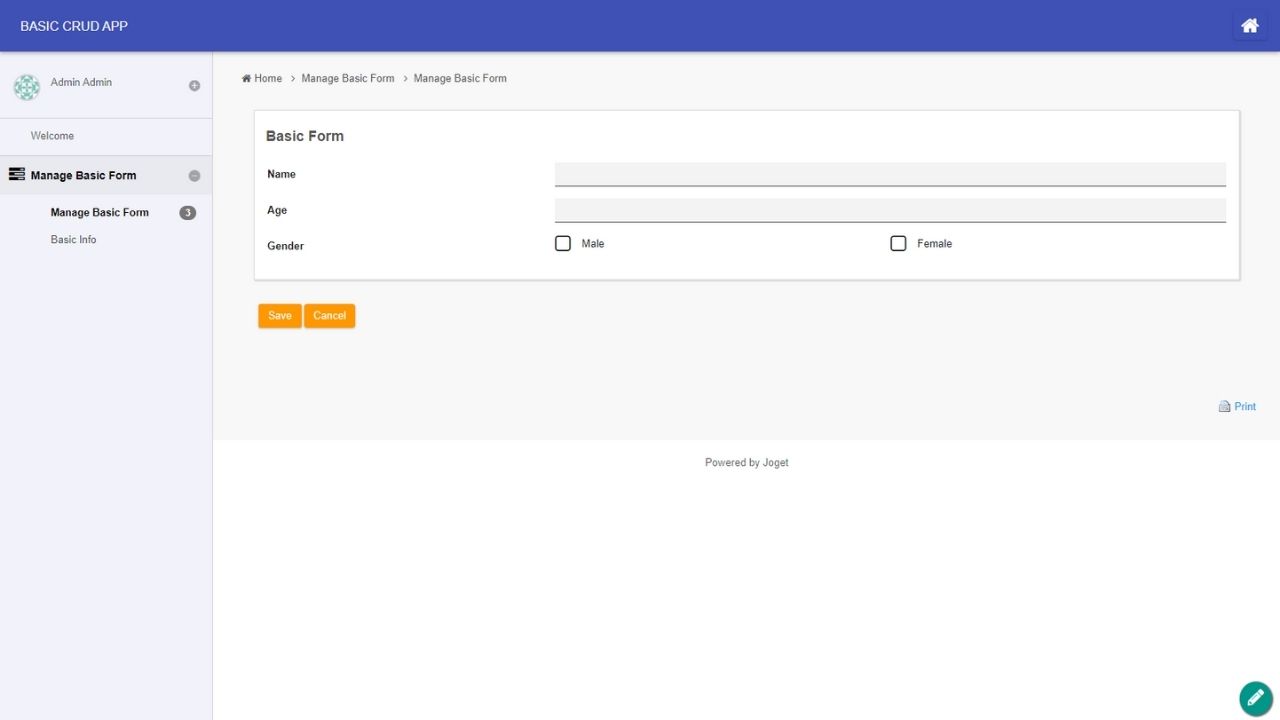Focus the Age input field
The height and width of the screenshot is (720, 1280).
889,210
